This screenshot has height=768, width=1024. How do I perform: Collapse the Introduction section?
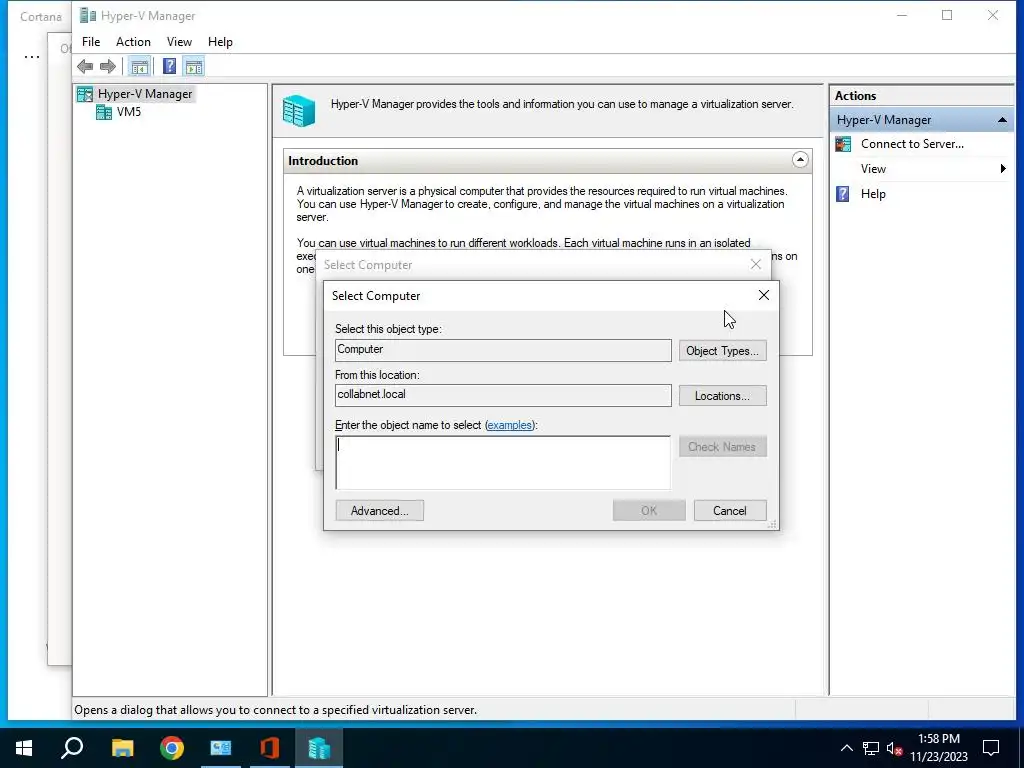coord(800,160)
